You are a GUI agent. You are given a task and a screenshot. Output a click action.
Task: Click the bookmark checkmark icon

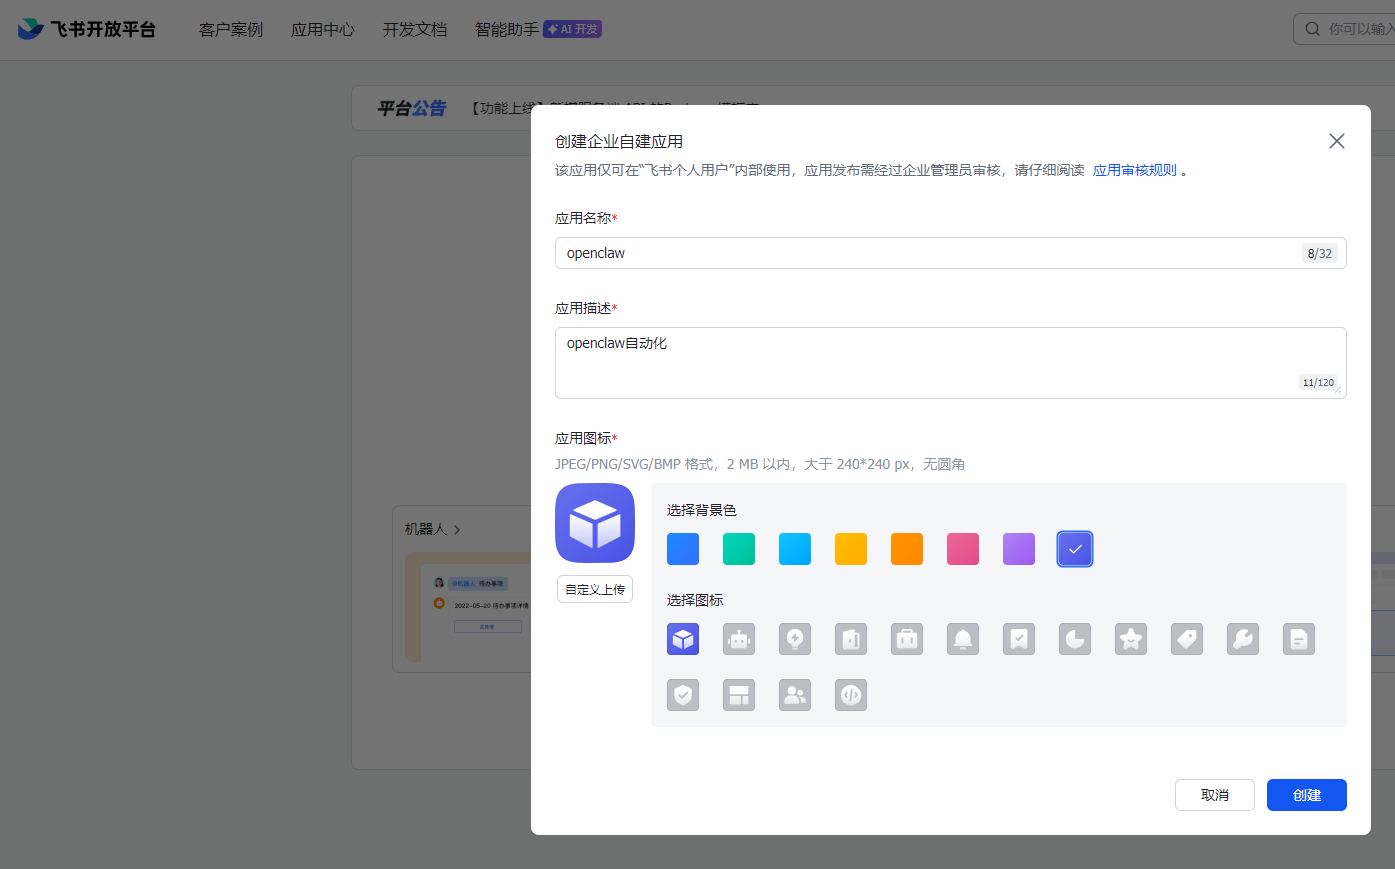click(x=1019, y=639)
